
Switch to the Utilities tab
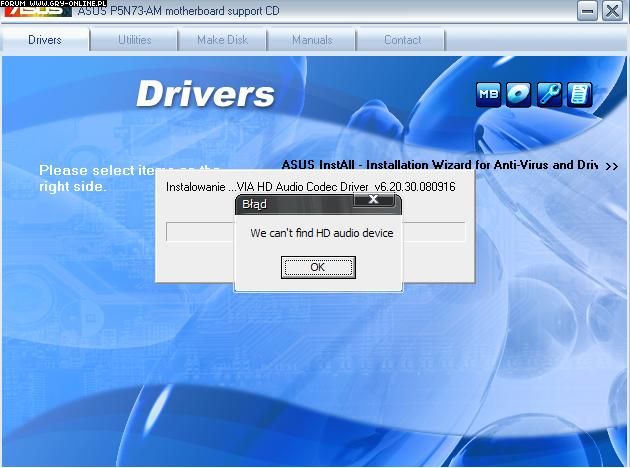(135, 40)
